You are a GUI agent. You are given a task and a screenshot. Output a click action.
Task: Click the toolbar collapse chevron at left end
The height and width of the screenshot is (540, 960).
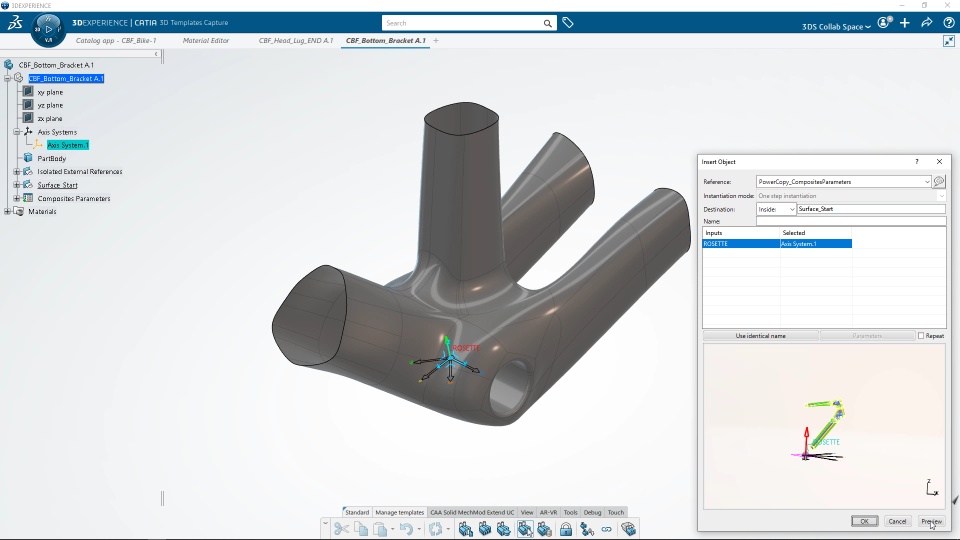tap(325, 525)
